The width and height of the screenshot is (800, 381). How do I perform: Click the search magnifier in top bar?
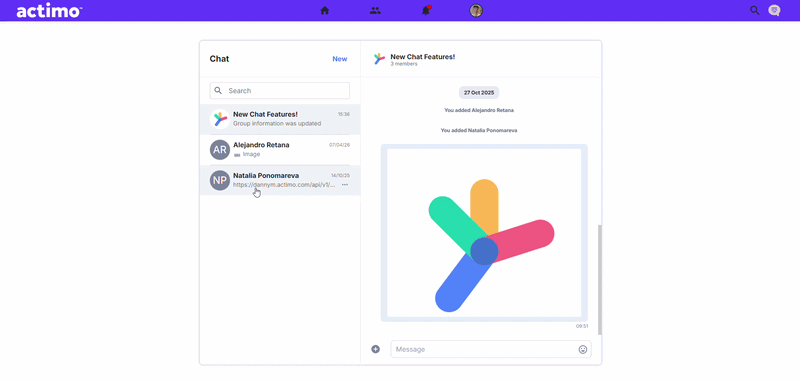coord(755,10)
